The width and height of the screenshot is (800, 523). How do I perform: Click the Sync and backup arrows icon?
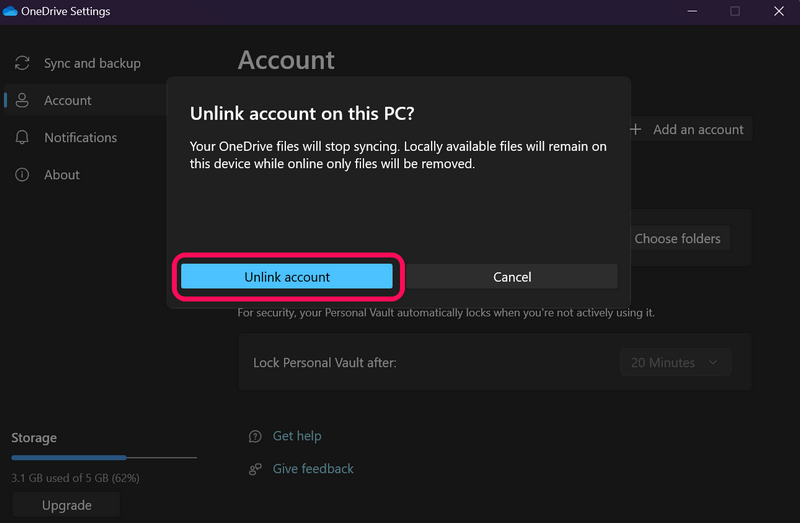click(x=22, y=63)
